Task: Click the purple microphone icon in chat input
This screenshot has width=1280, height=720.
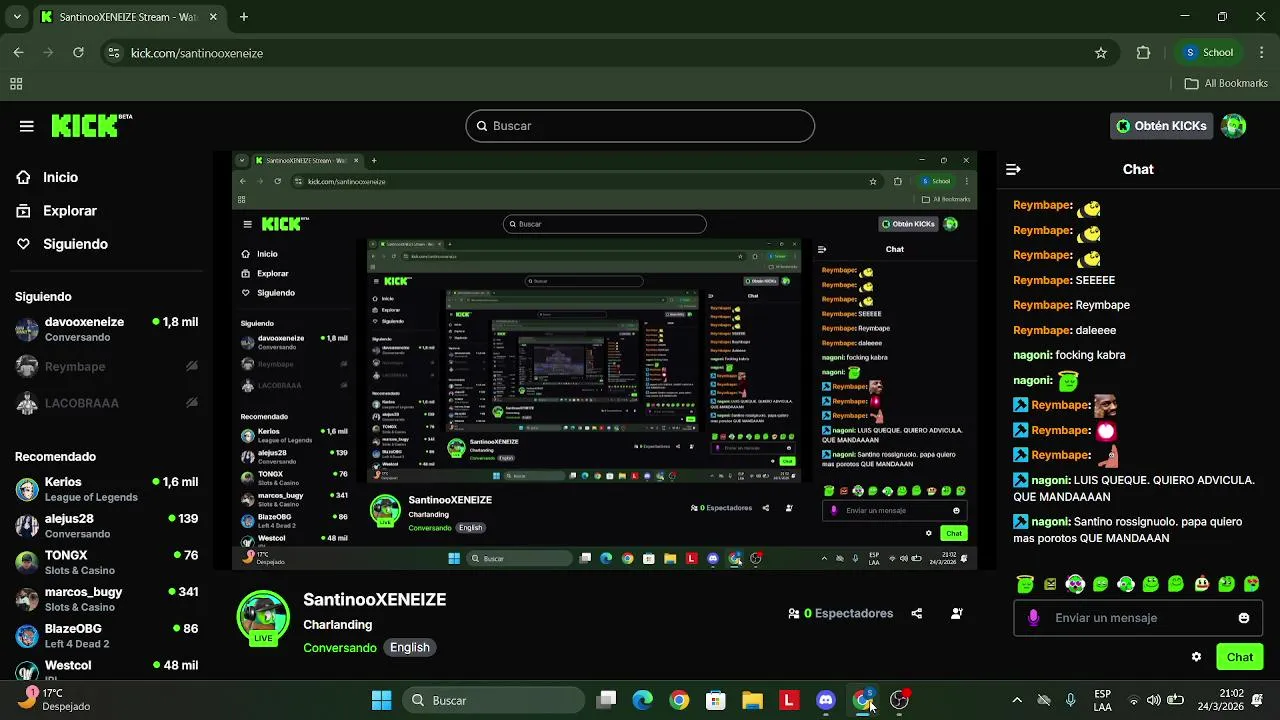Action: (x=1033, y=618)
